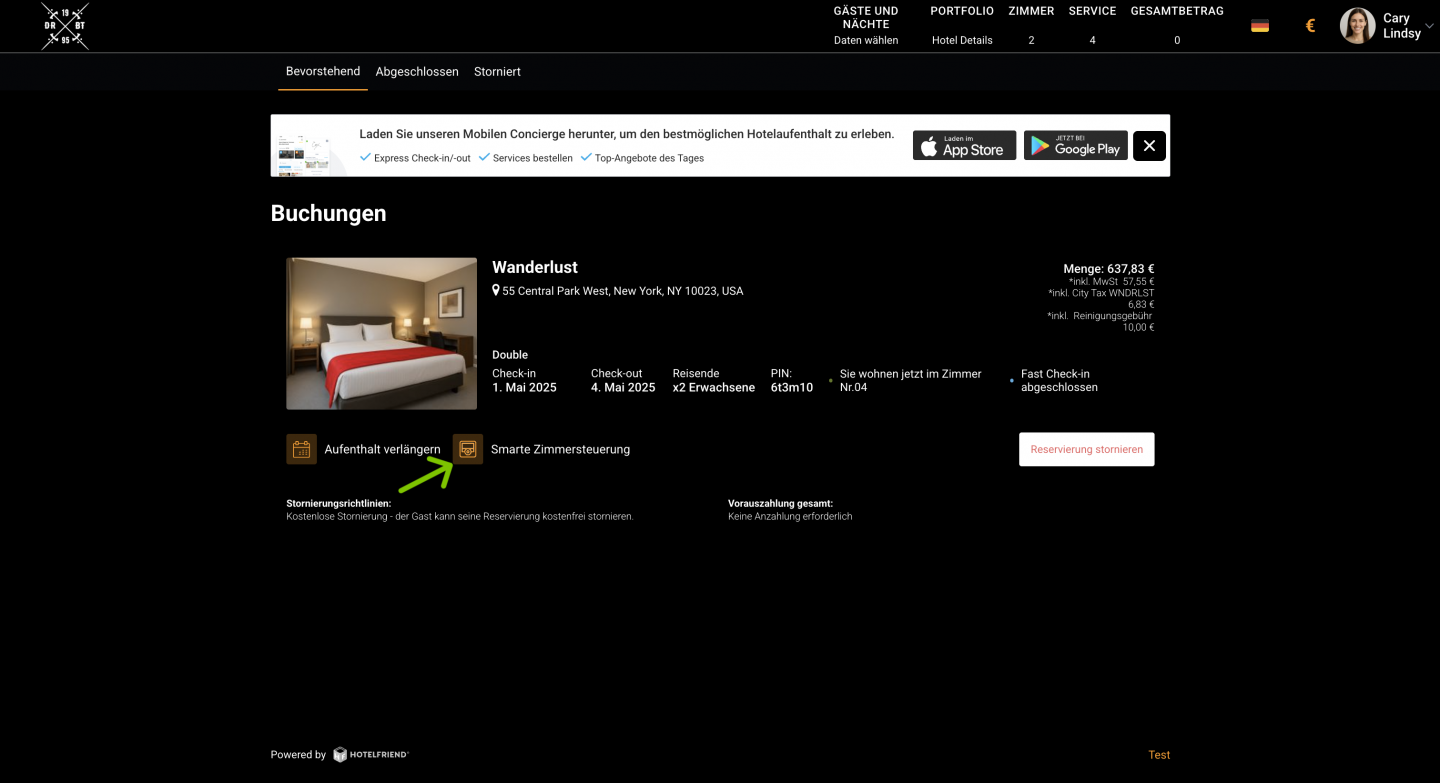Click the map pin by hotel address
This screenshot has width=1440, height=783.
coord(496,291)
